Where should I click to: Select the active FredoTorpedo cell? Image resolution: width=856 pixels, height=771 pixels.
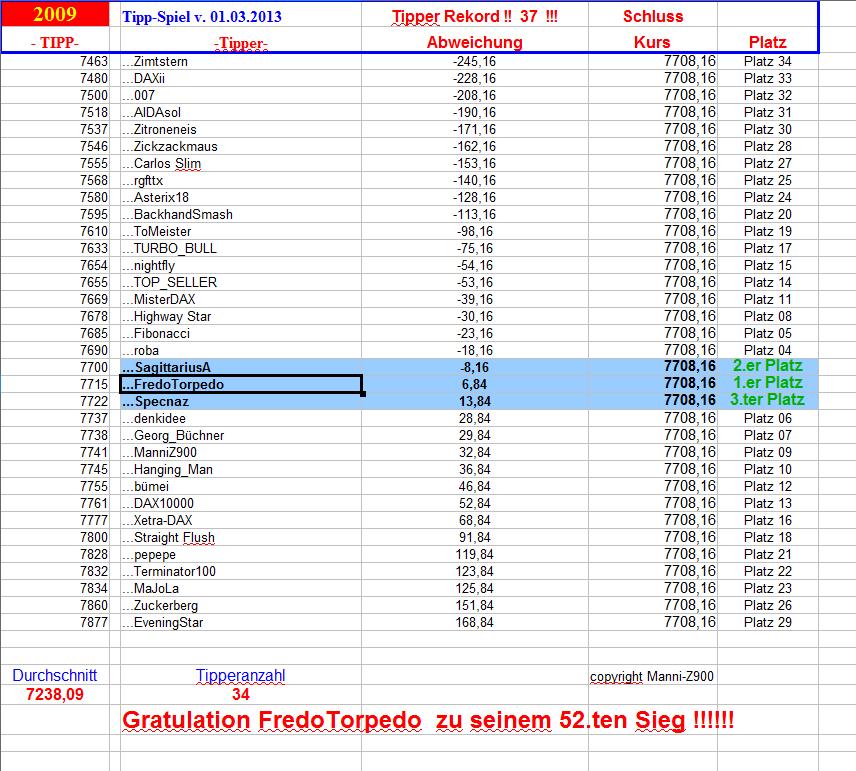(x=241, y=384)
